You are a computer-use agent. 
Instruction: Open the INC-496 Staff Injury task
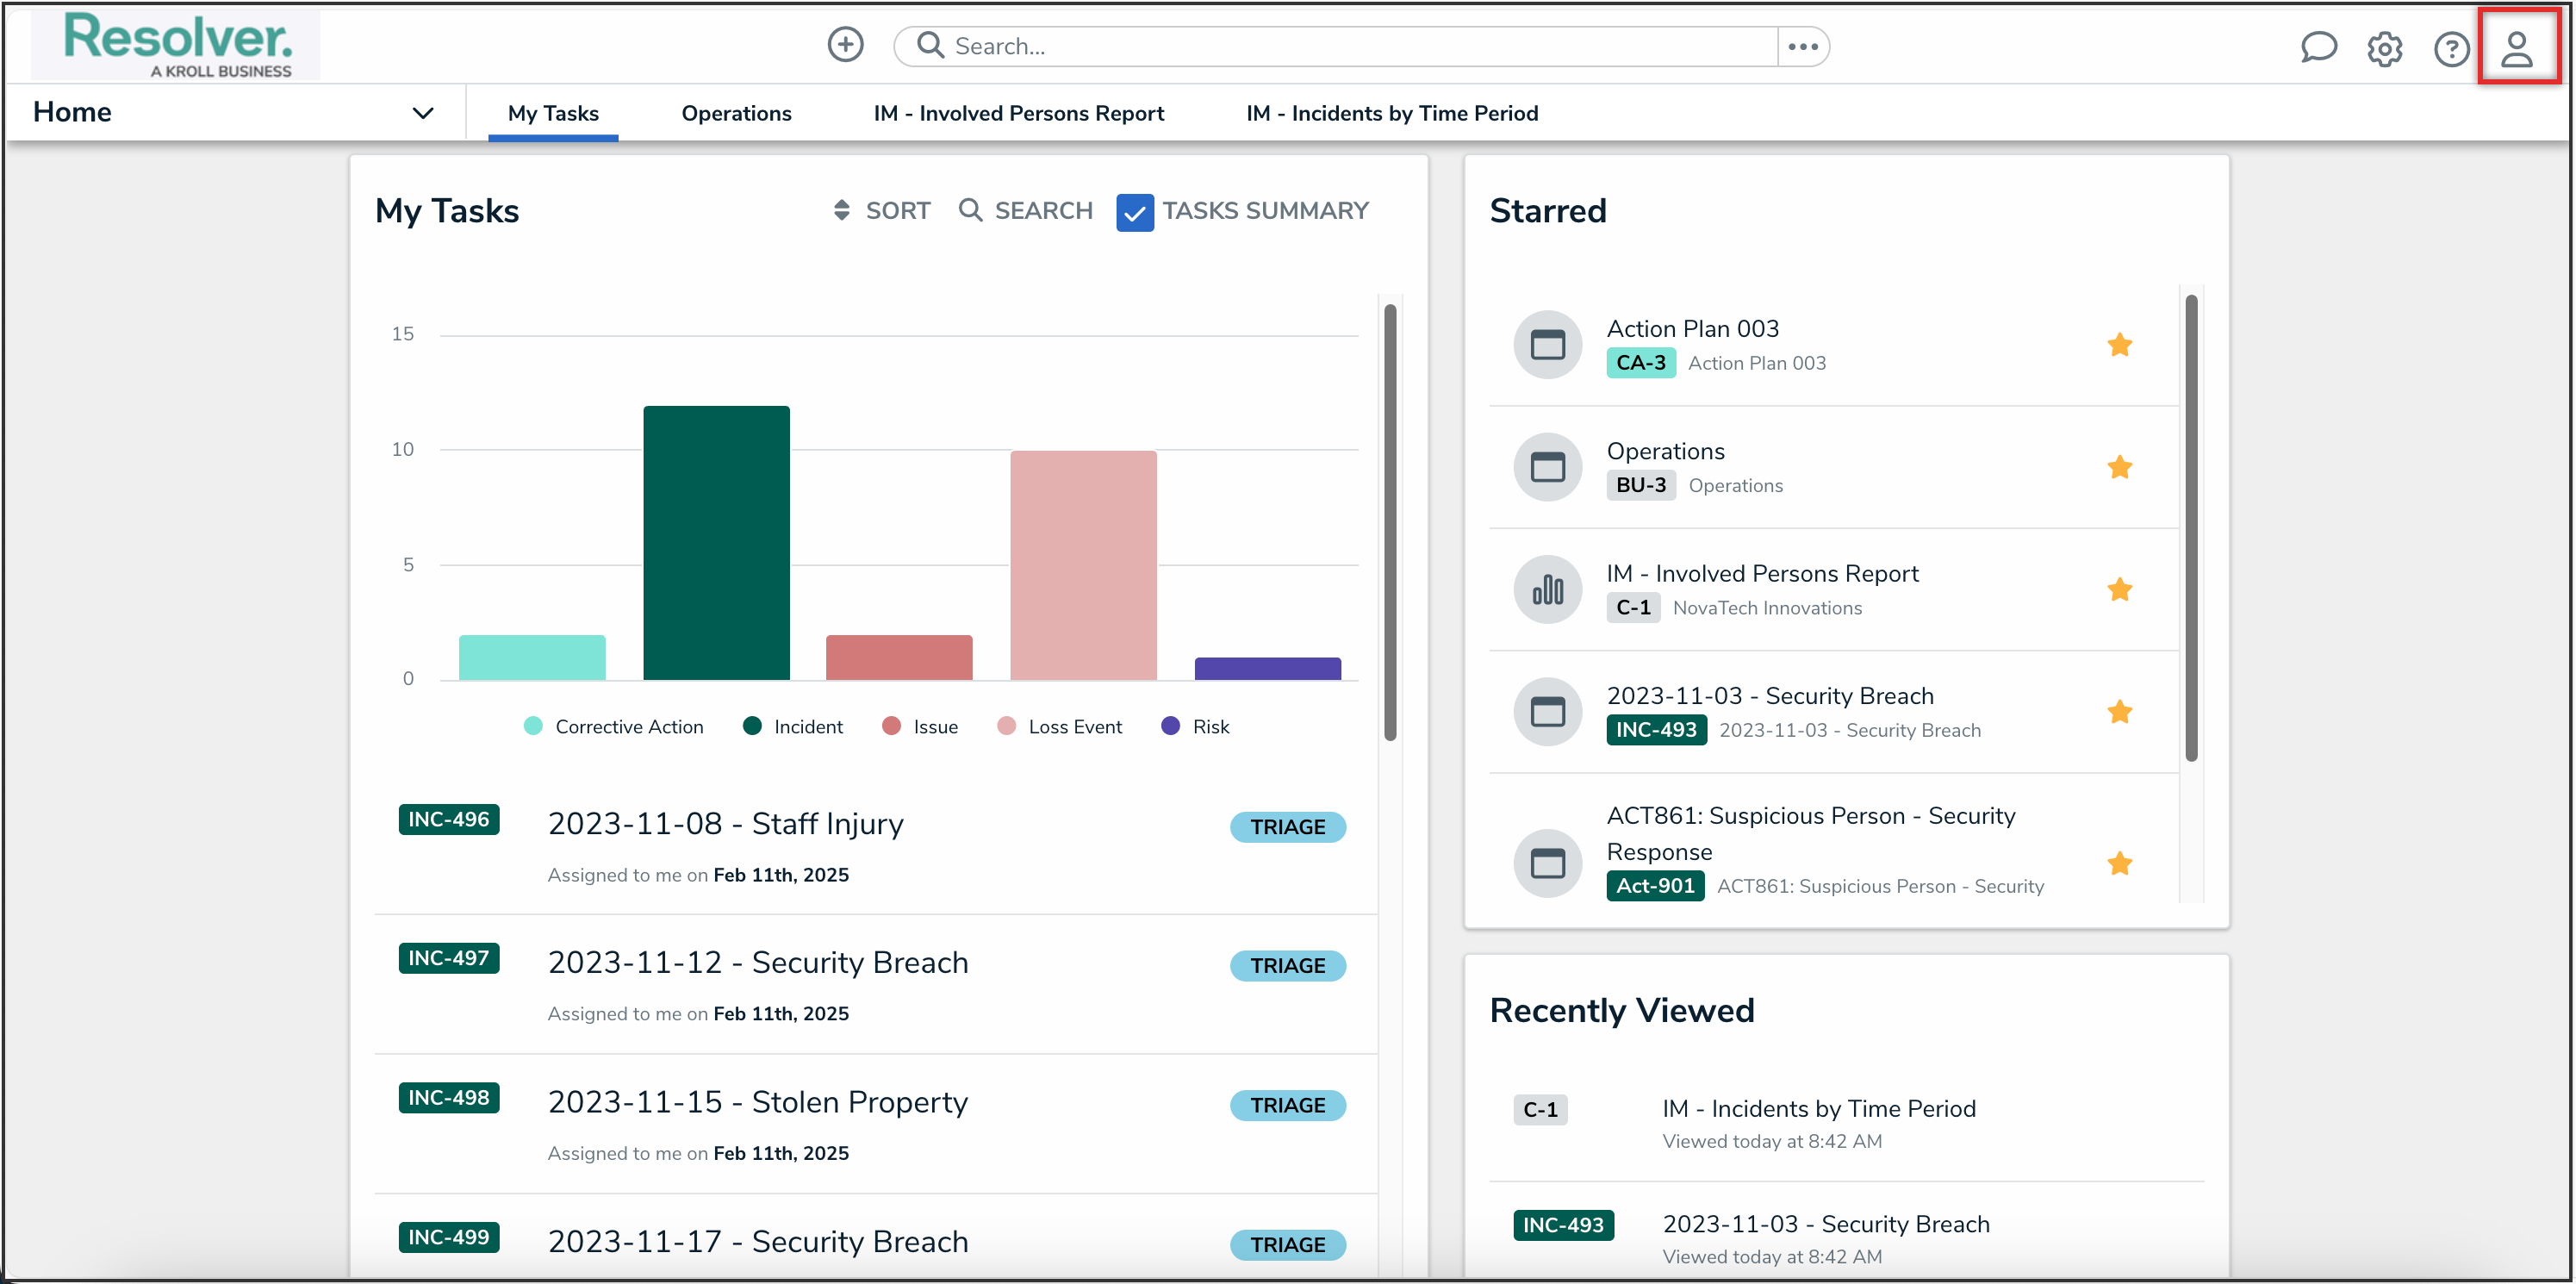pyautogui.click(x=725, y=824)
